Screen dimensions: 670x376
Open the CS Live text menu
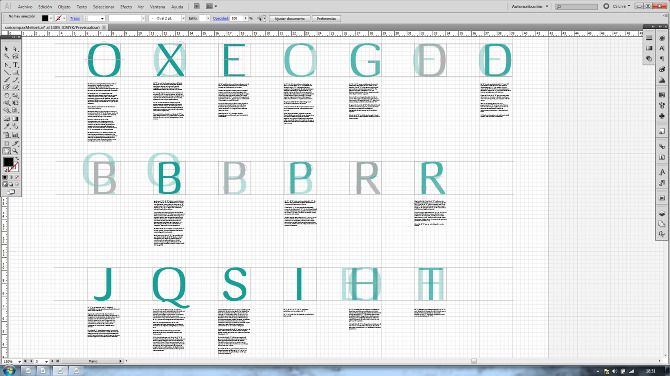(621, 6)
